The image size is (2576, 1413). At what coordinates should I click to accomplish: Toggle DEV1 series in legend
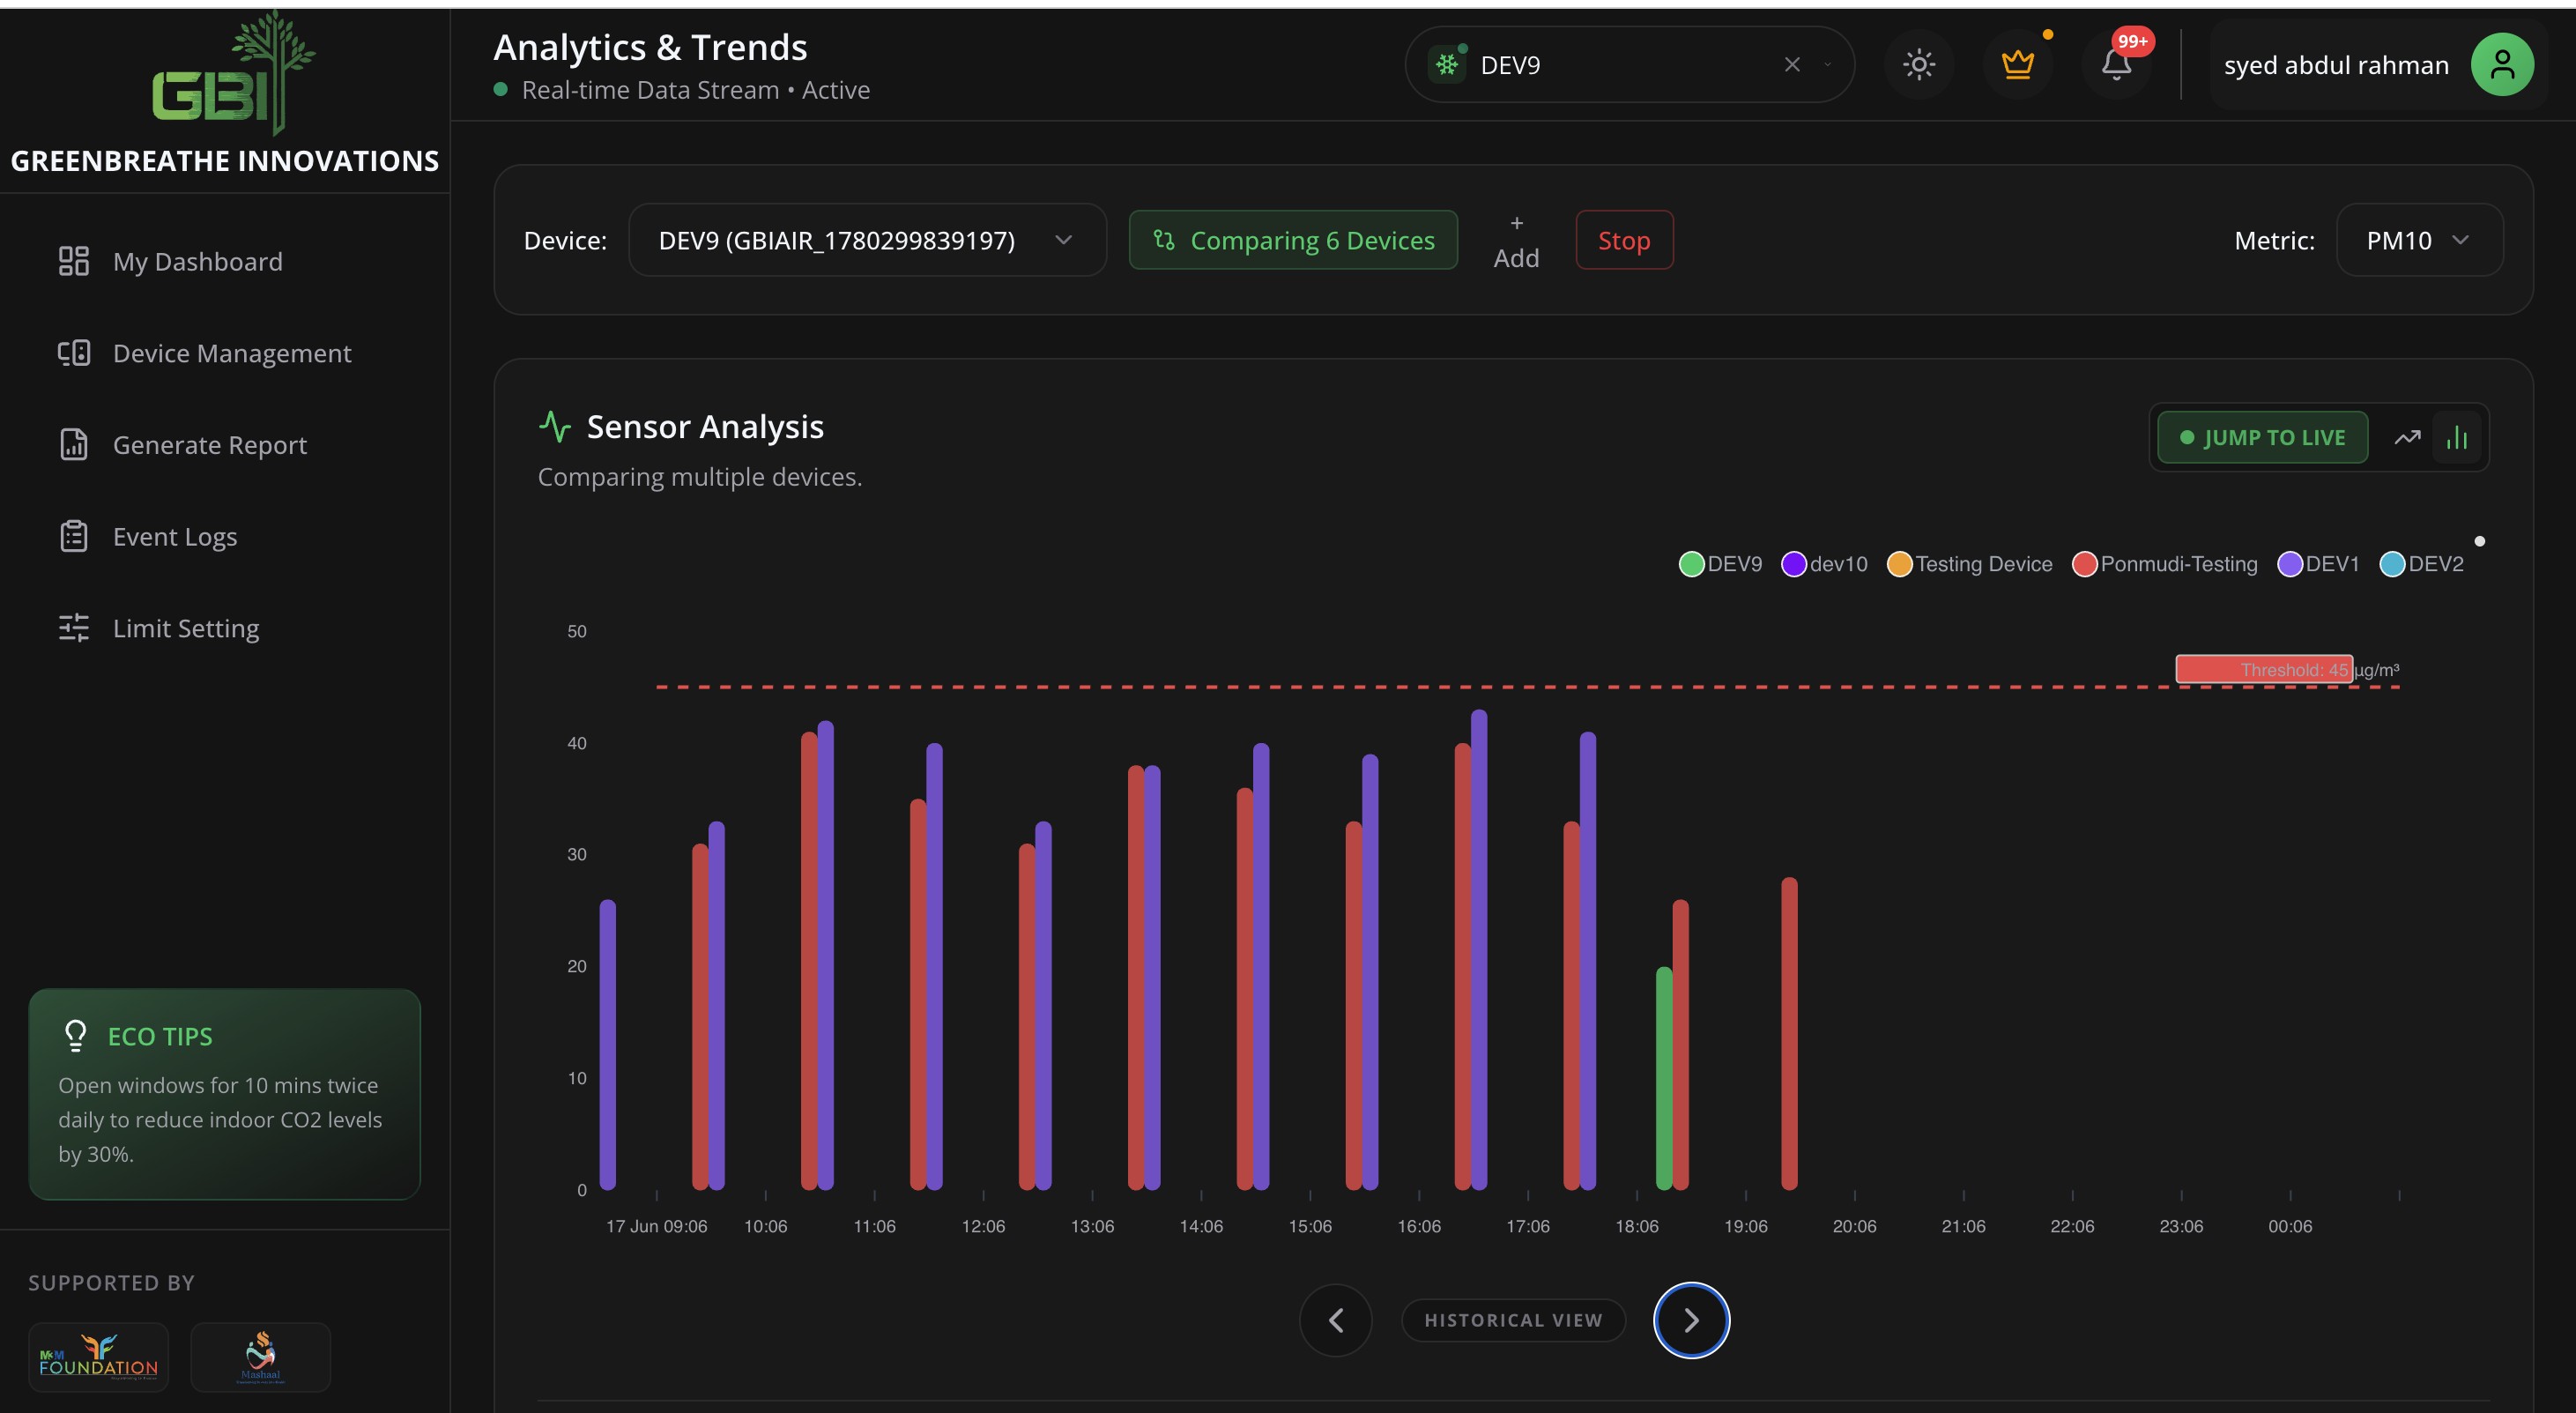click(x=2319, y=564)
